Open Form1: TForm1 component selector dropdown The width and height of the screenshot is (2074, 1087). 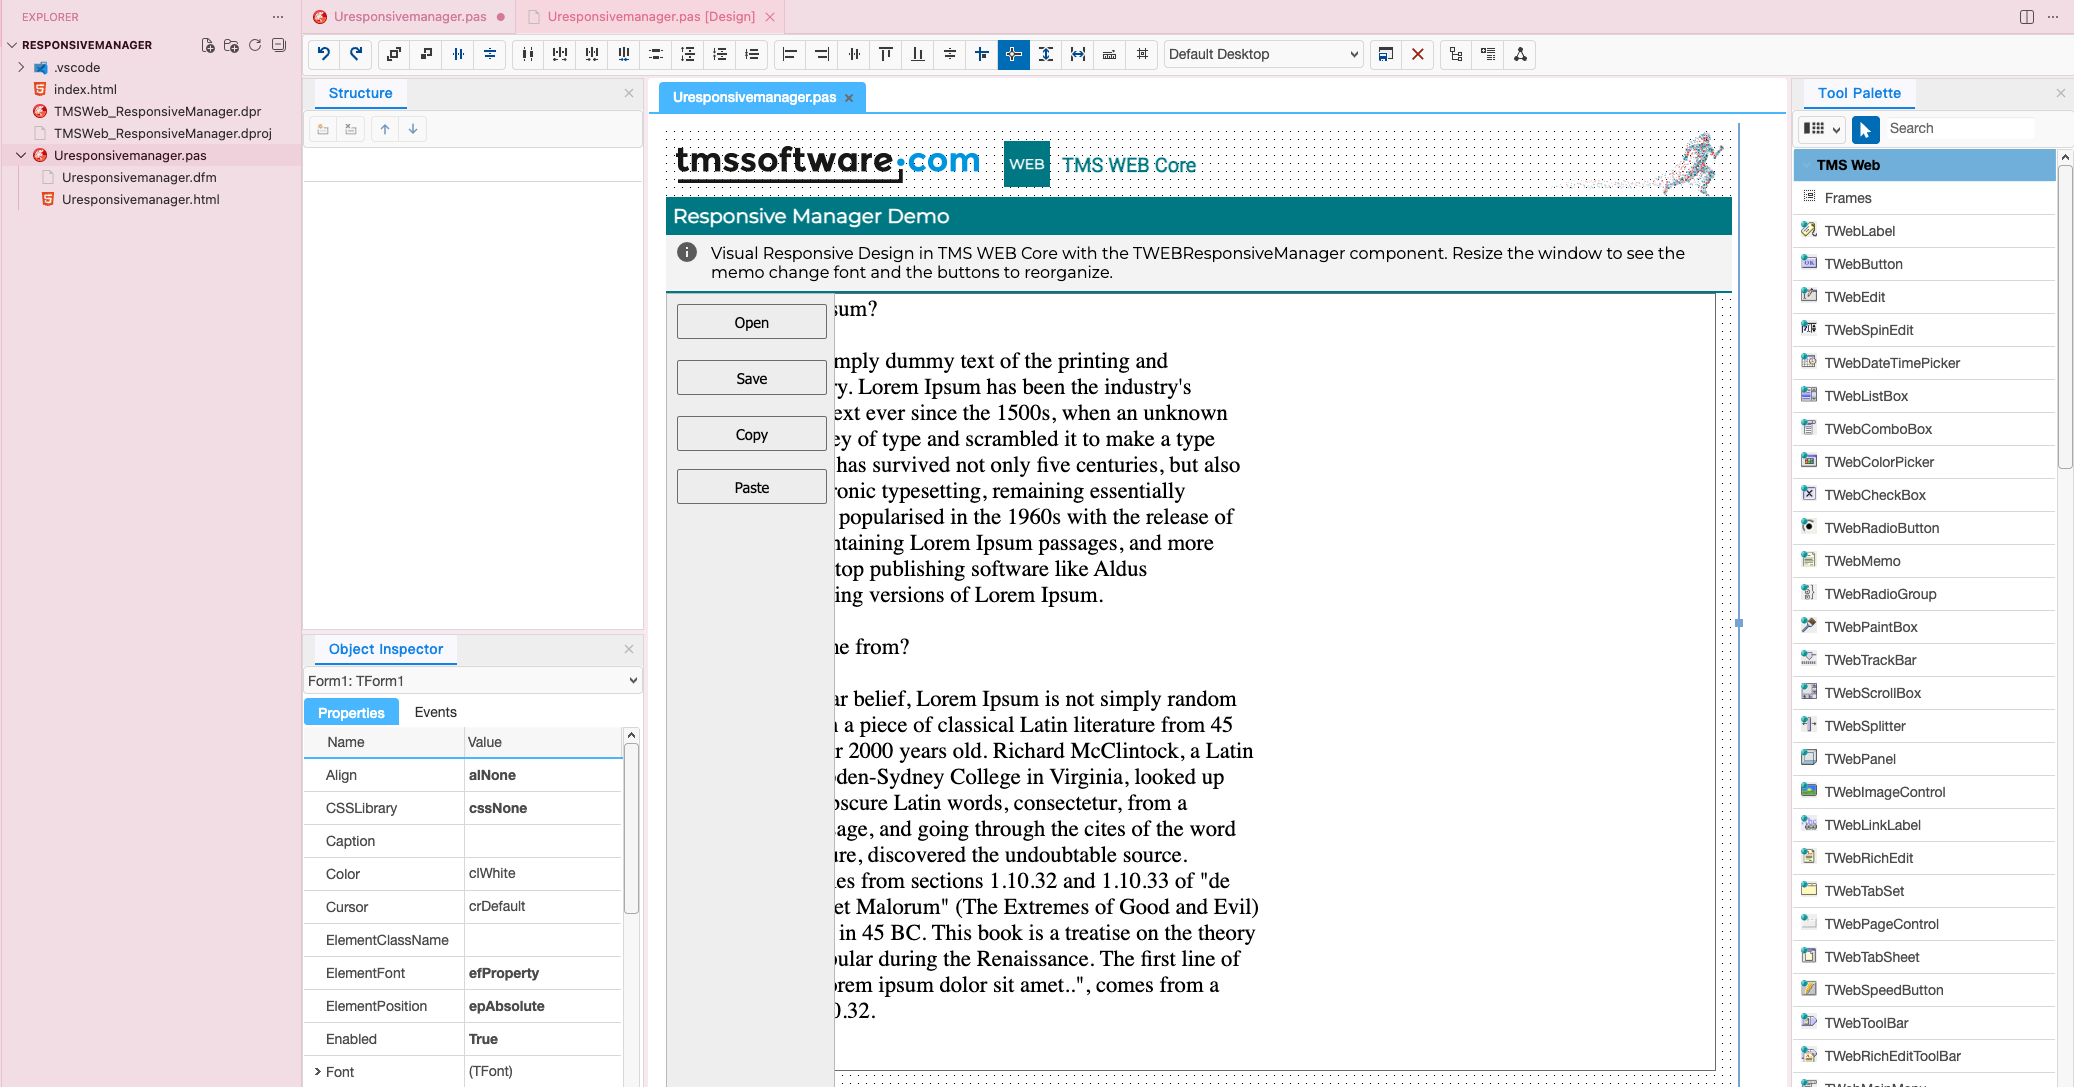pos(472,681)
